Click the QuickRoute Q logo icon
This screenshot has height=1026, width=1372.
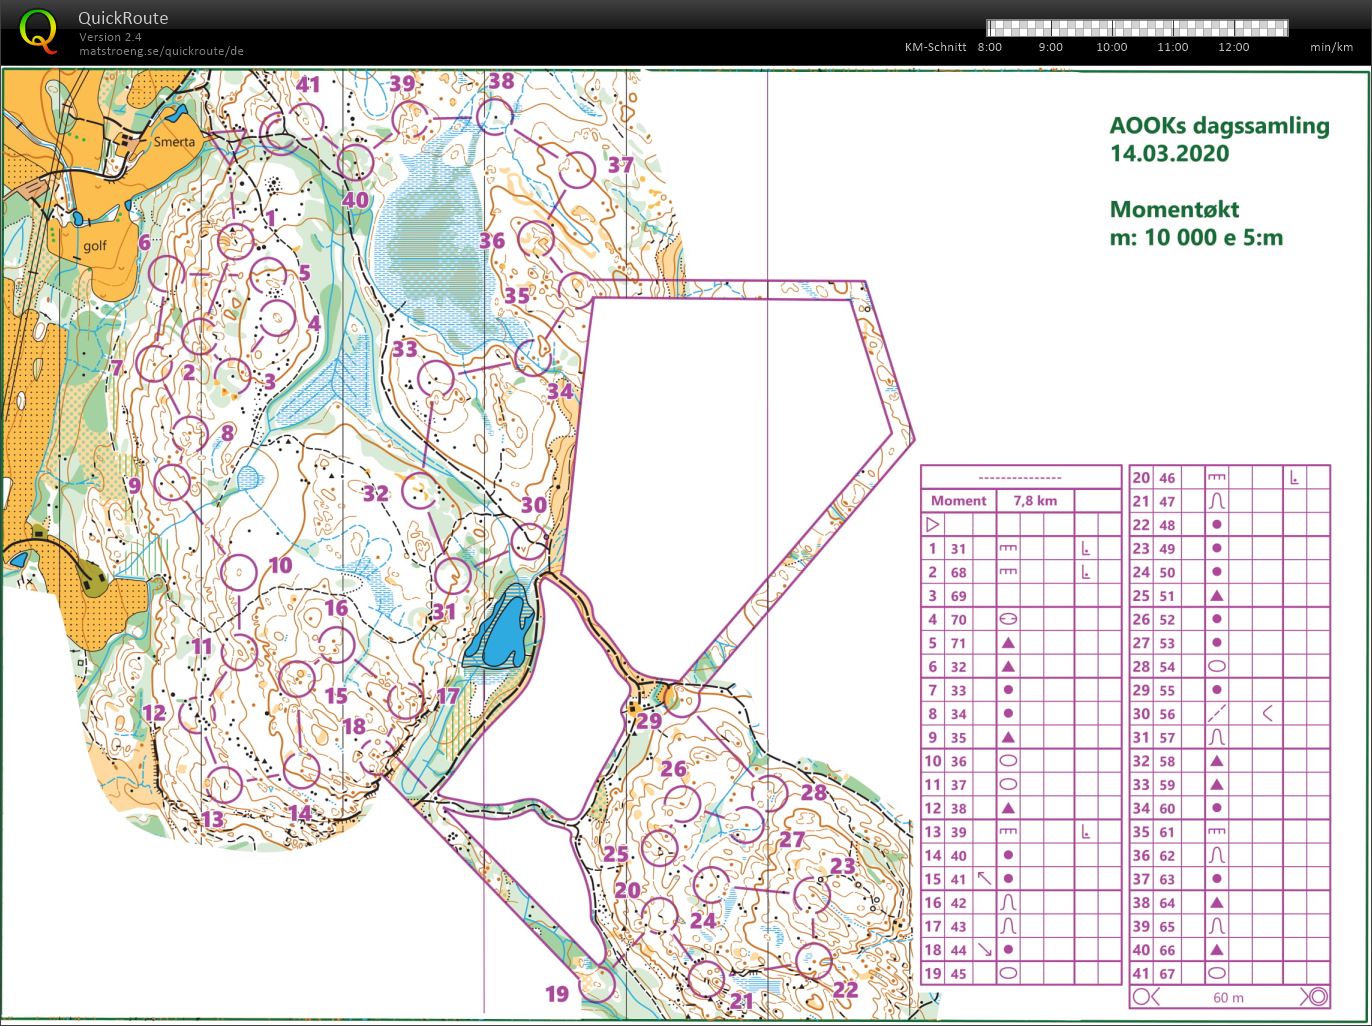[38, 30]
